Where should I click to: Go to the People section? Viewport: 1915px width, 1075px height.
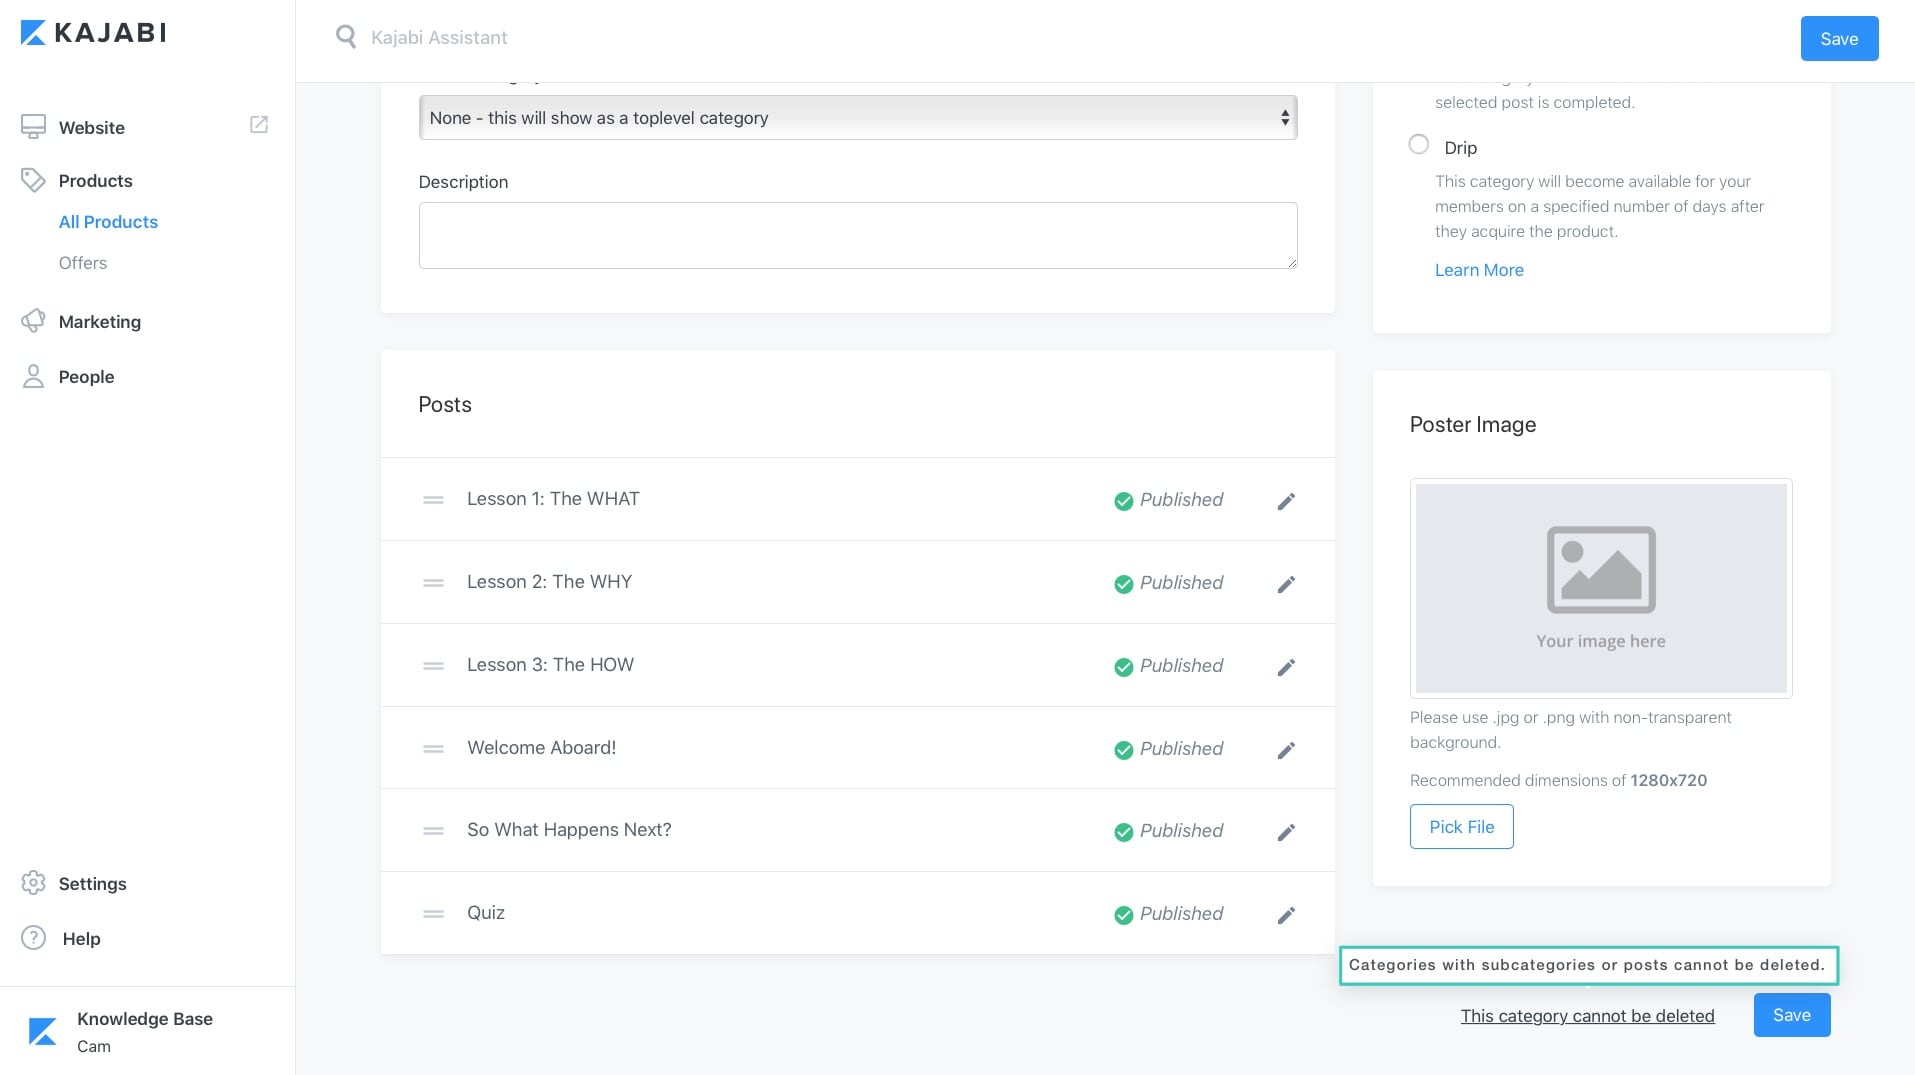(x=86, y=377)
